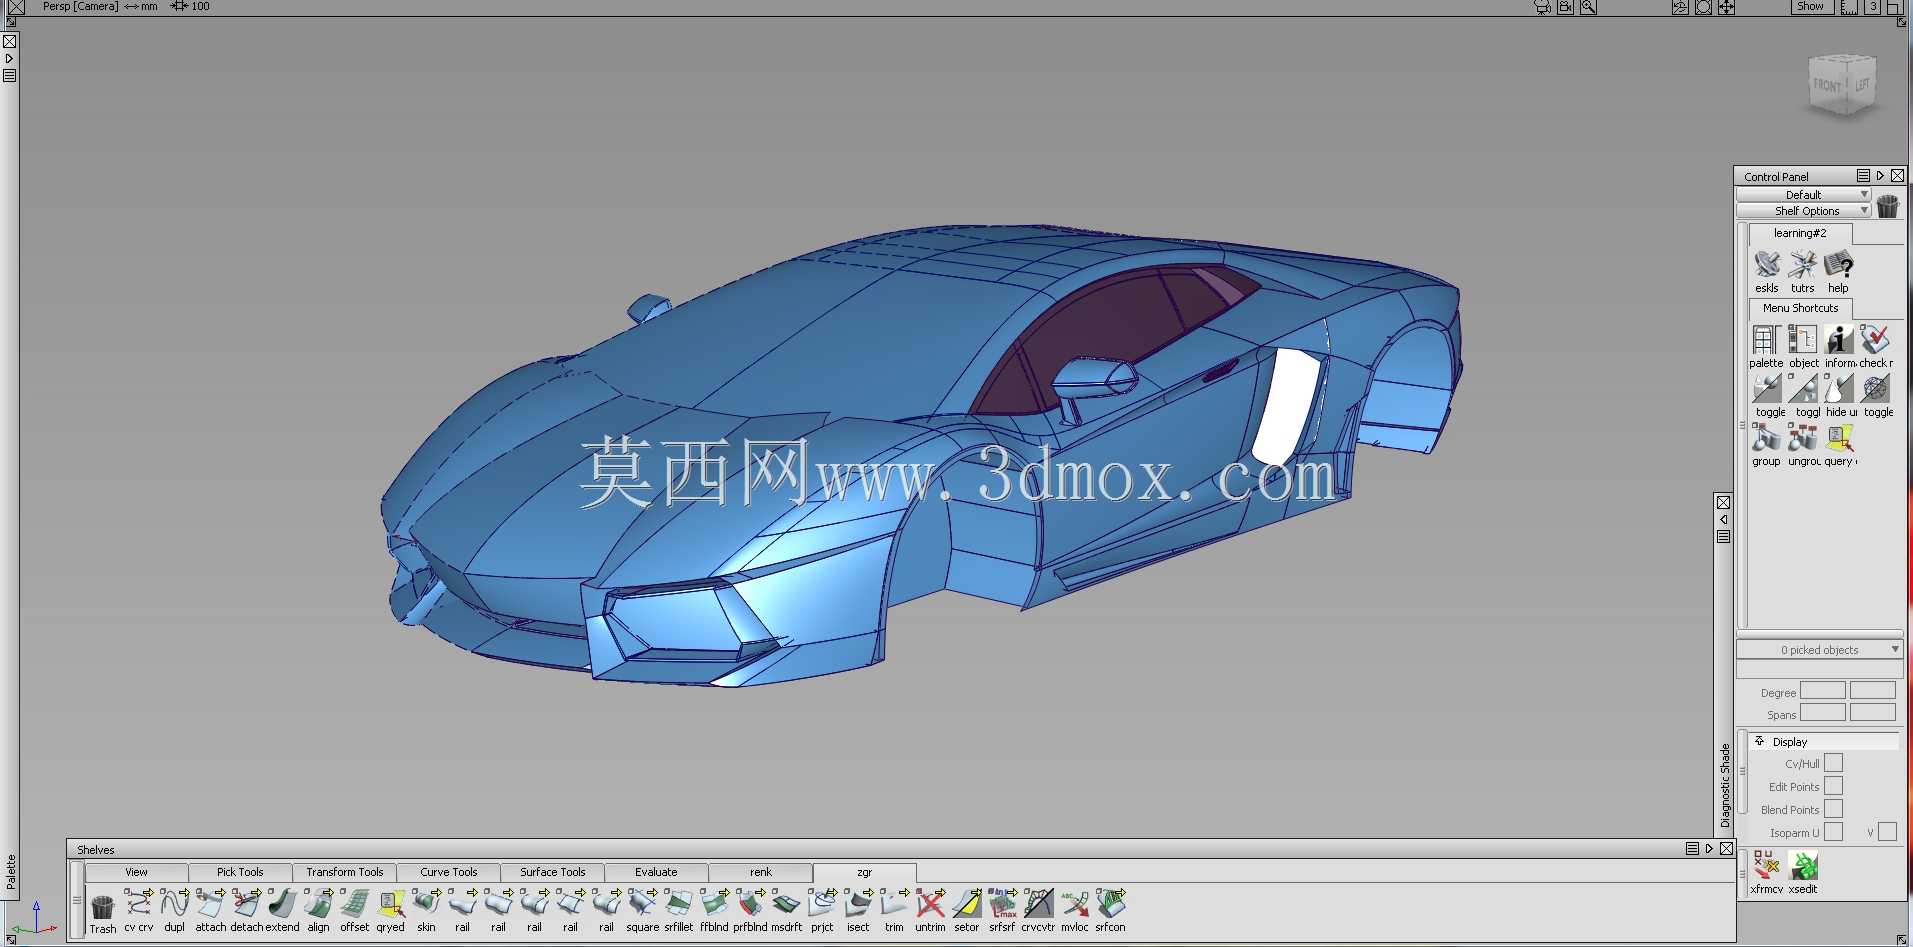Image resolution: width=1913 pixels, height=947 pixels.
Task: Select the detach tool
Action: (x=246, y=903)
